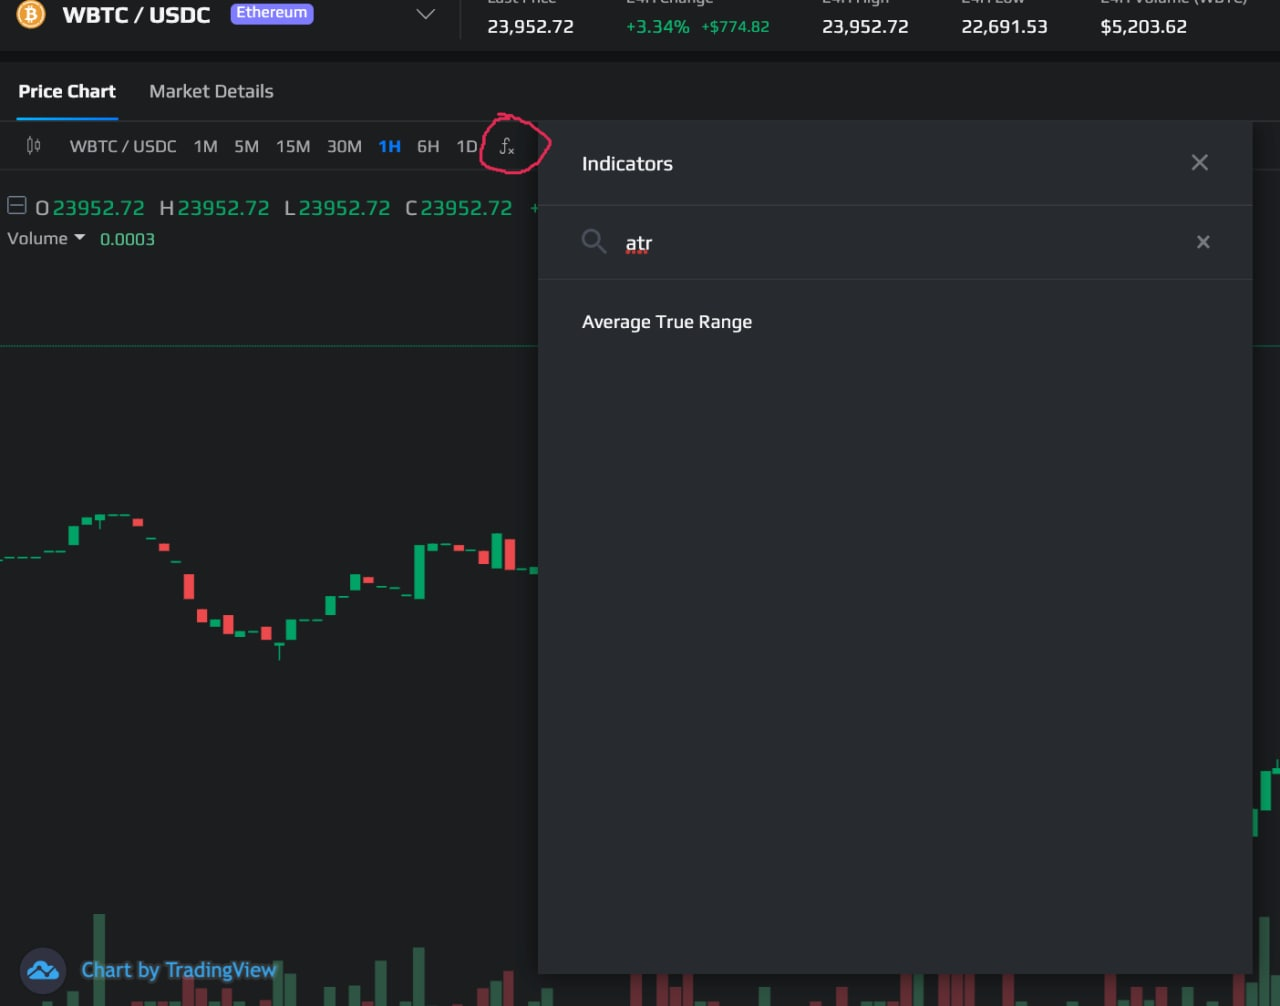1280x1006 pixels.
Task: Click the 22,691.53 24h low value
Action: (x=1004, y=27)
